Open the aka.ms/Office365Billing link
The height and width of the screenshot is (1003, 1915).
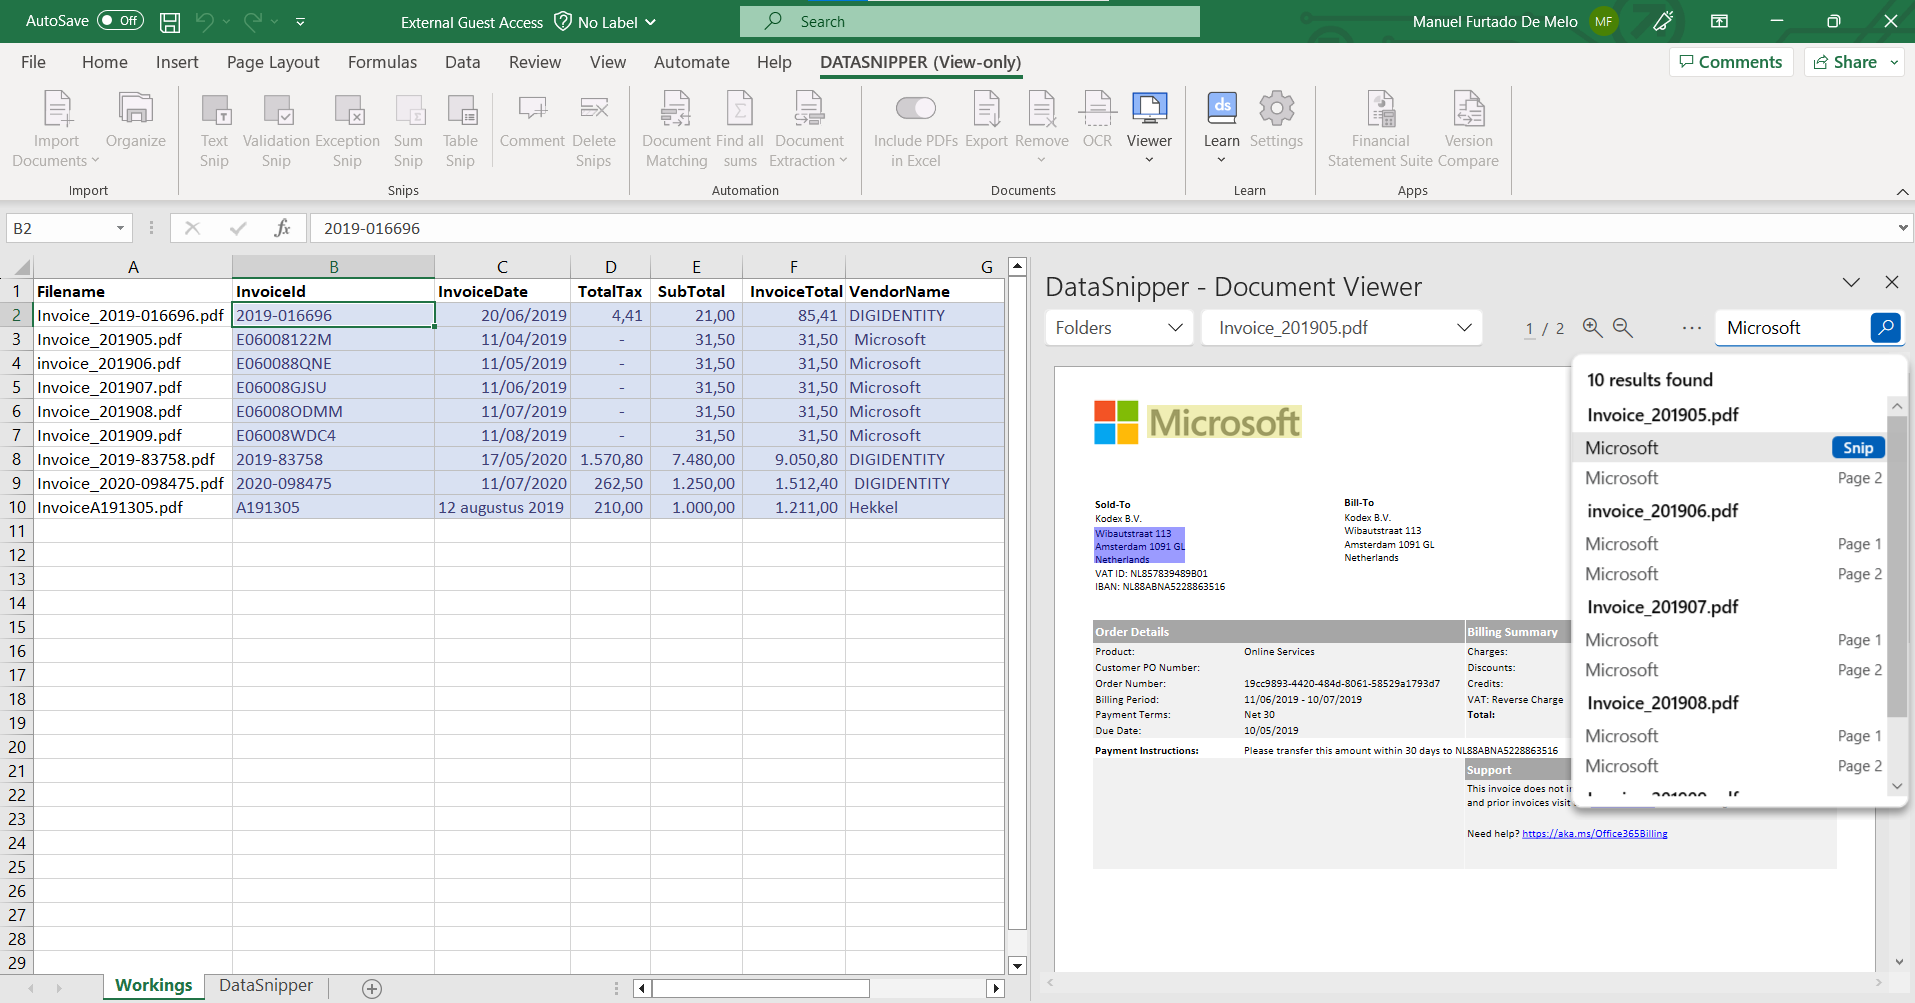pos(1594,834)
